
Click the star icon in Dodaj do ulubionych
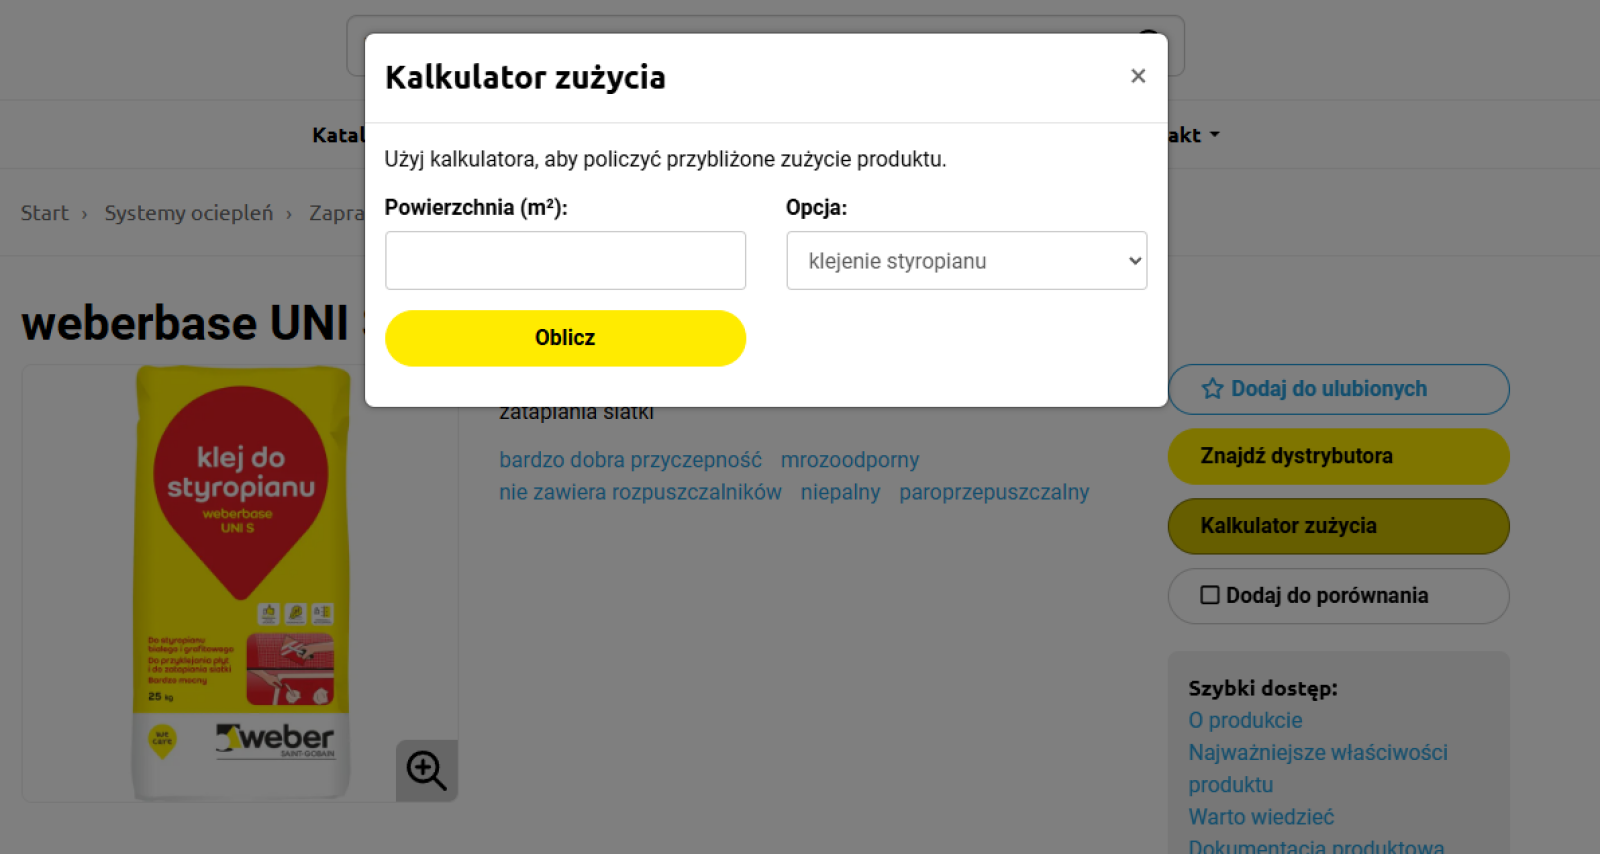(1212, 389)
